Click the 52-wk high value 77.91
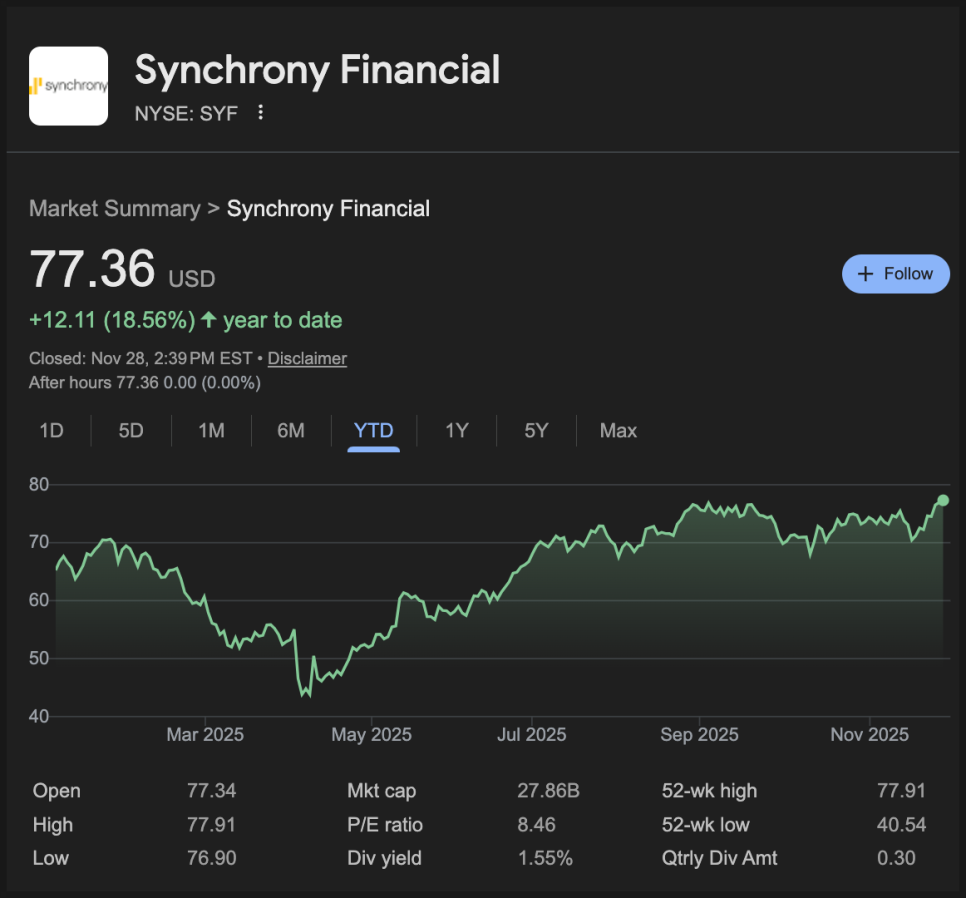966x898 pixels. click(900, 791)
